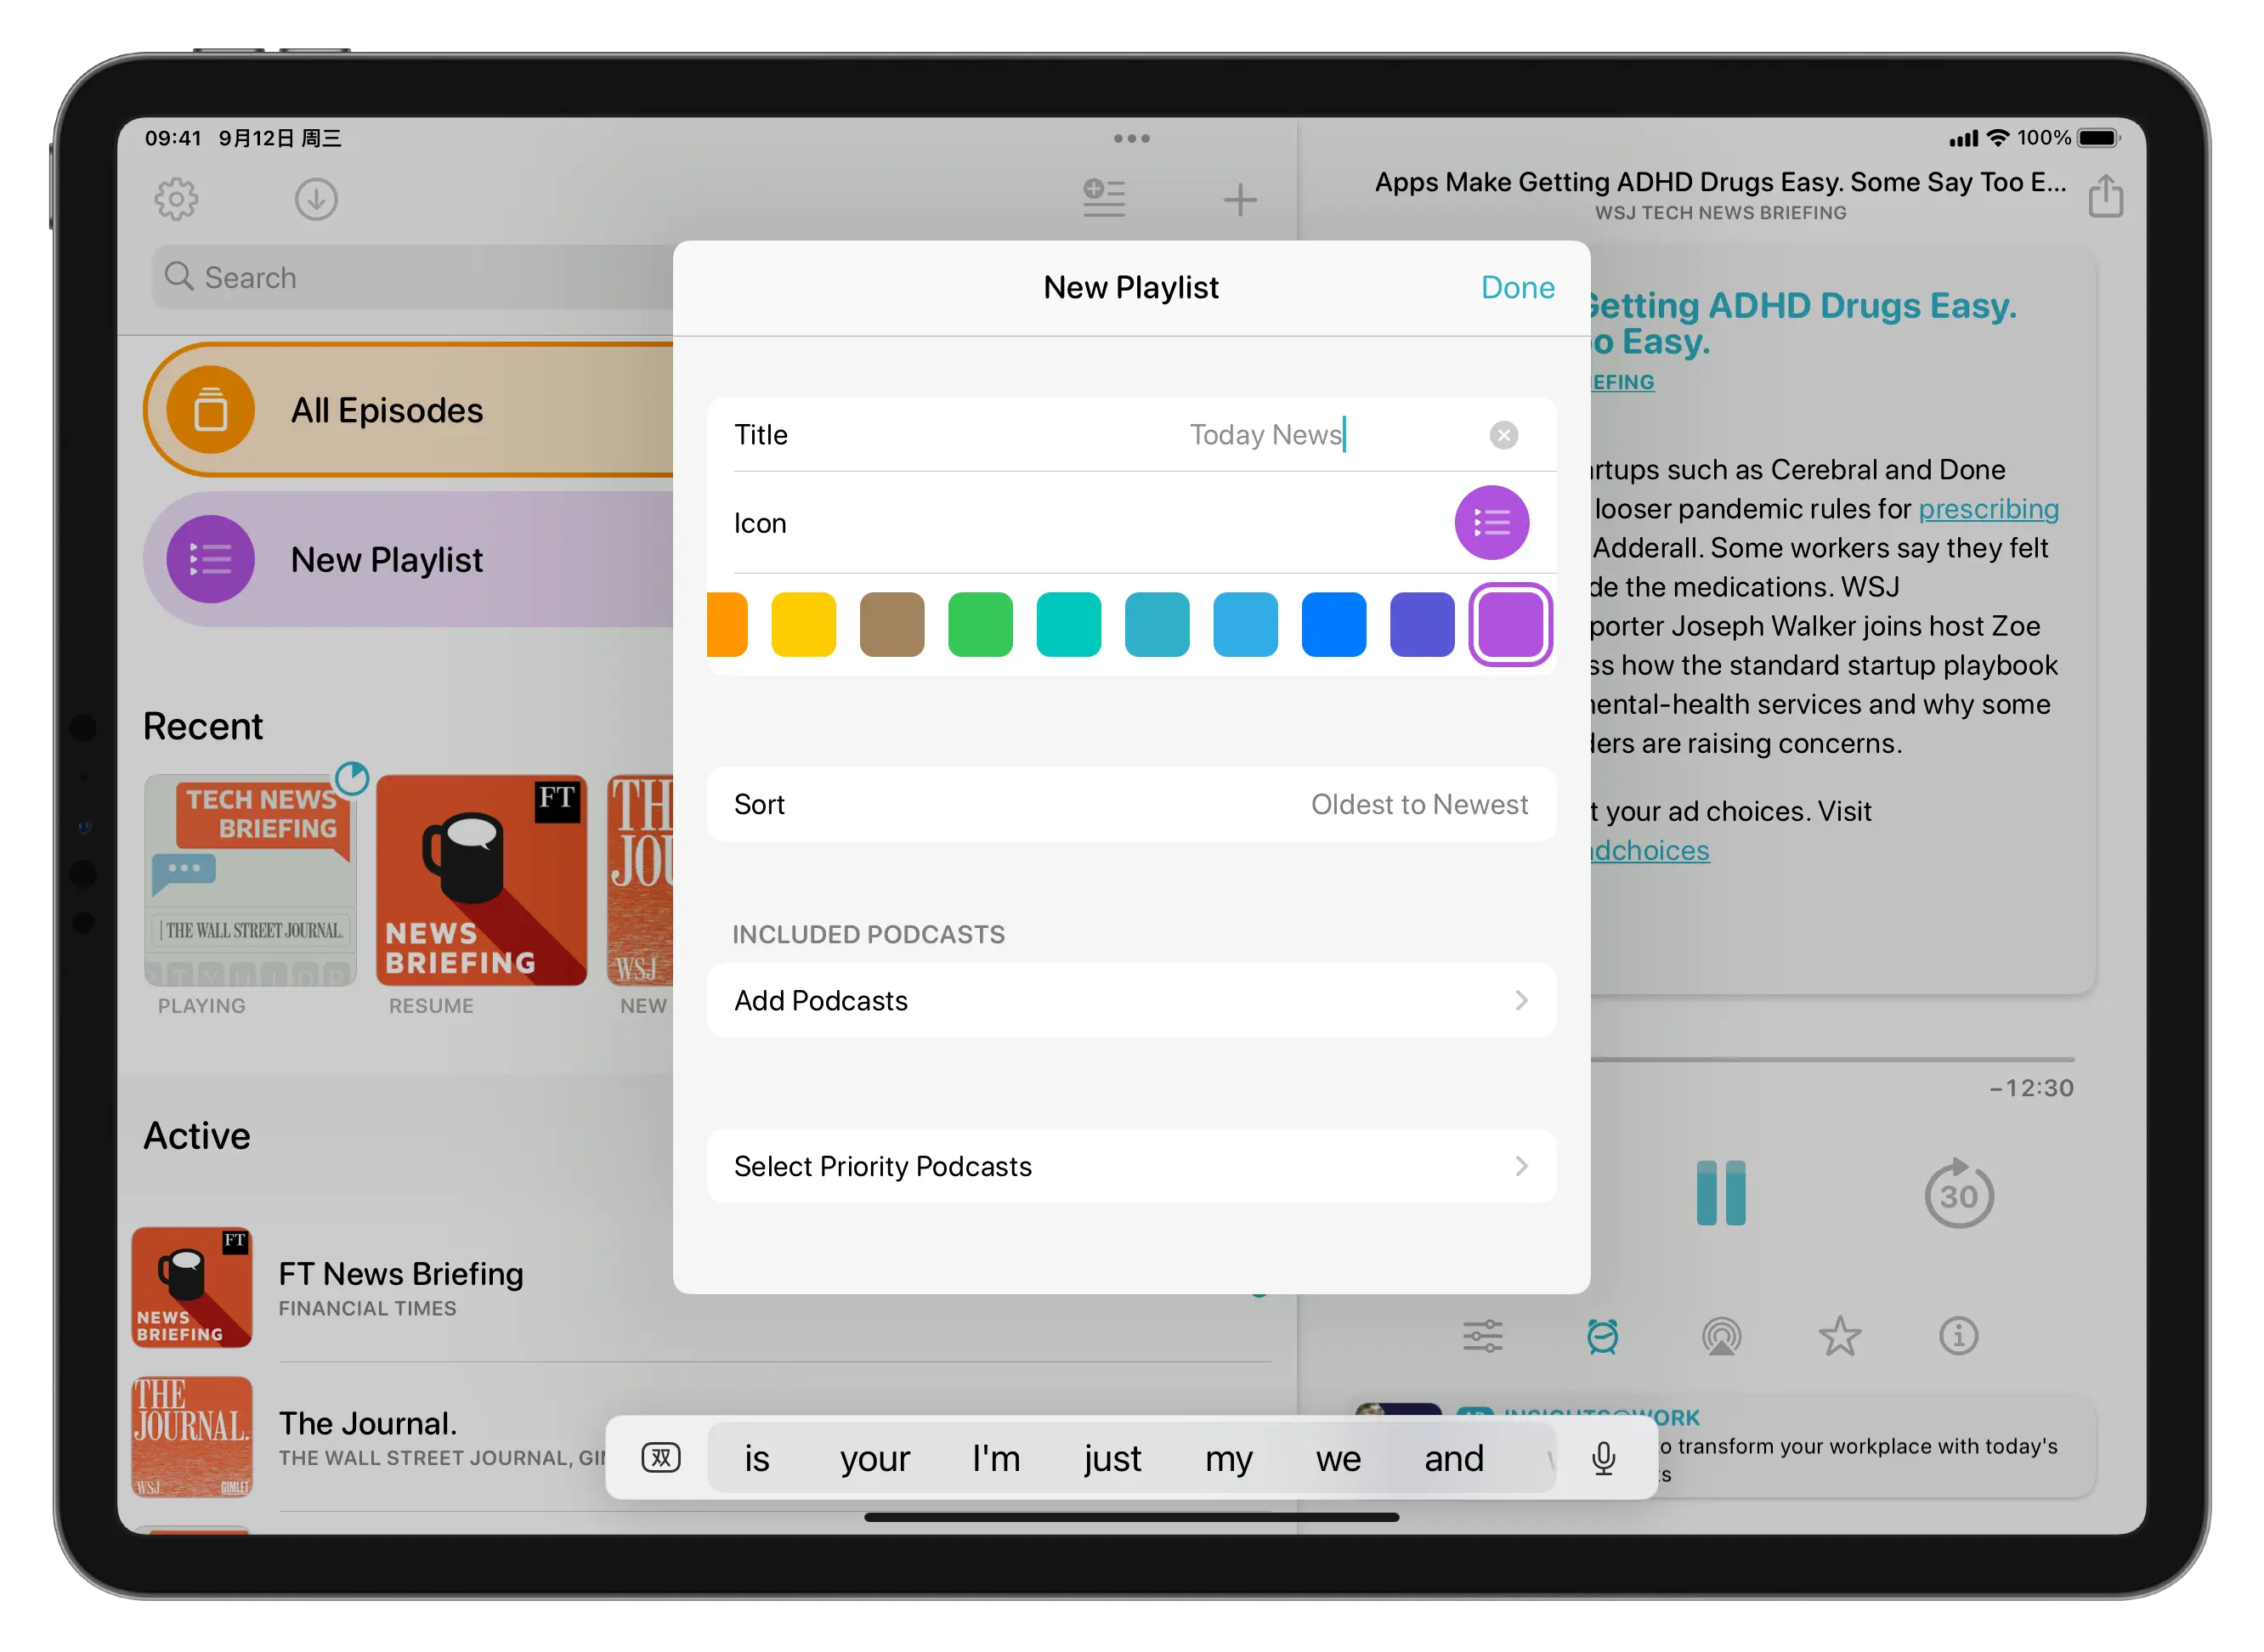Image resolution: width=2264 pixels, height=1652 pixels.
Task: Pause playback with the pause button
Action: [1720, 1193]
